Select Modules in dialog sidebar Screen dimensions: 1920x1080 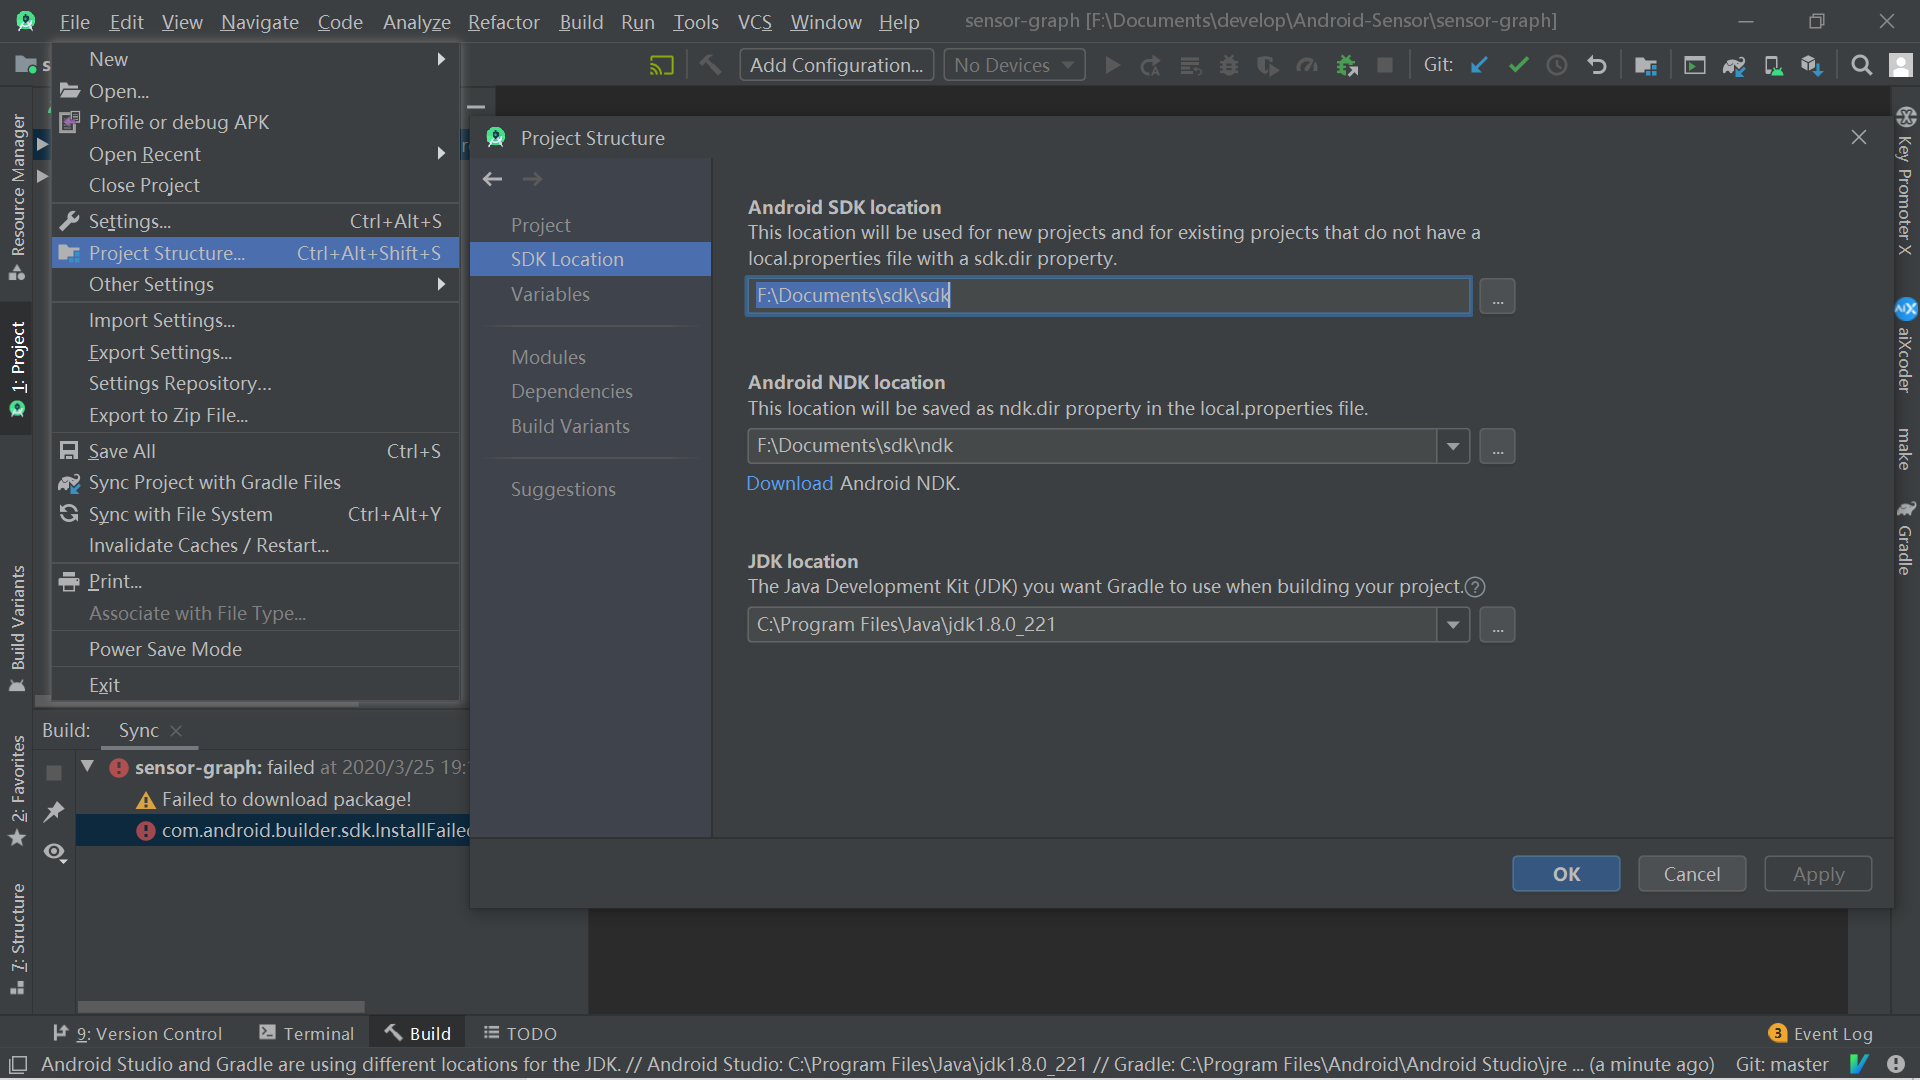[590, 357]
